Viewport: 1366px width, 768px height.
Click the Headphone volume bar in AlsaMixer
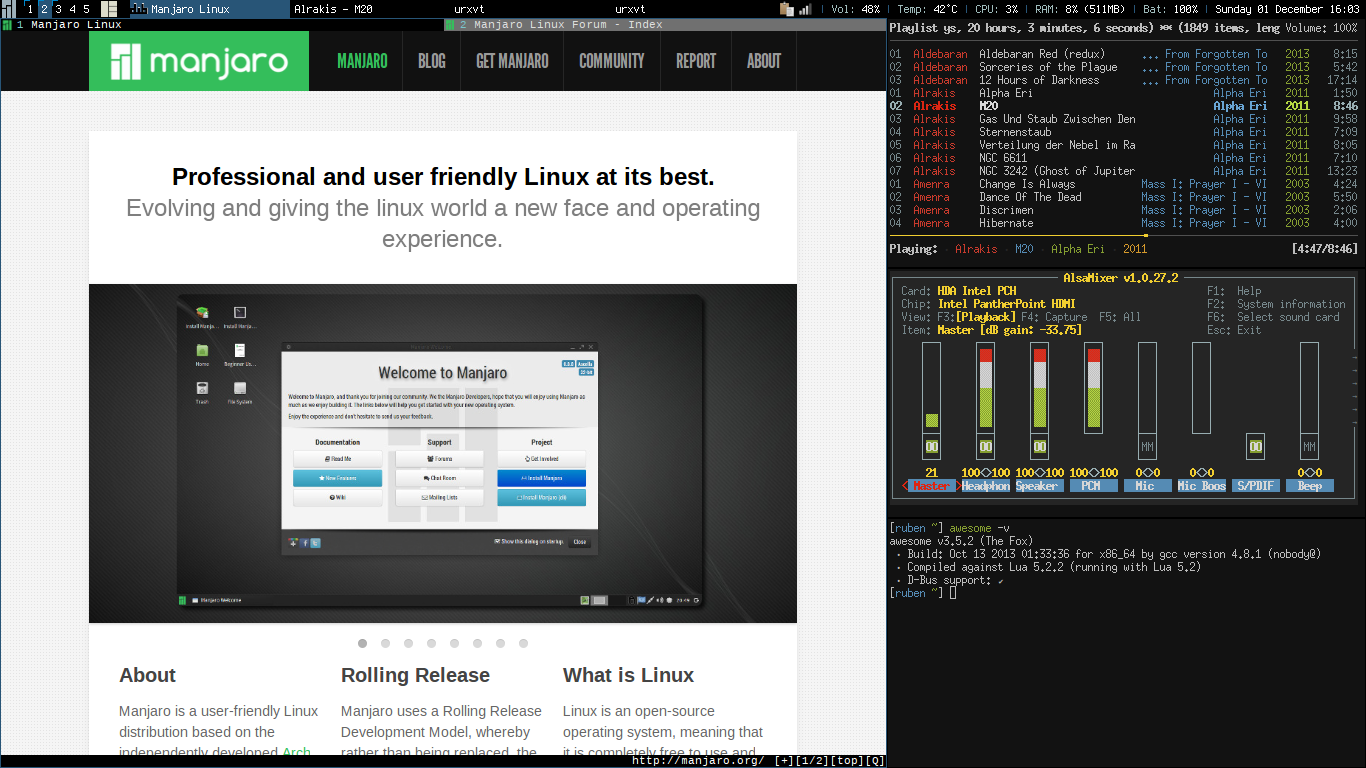coord(986,388)
